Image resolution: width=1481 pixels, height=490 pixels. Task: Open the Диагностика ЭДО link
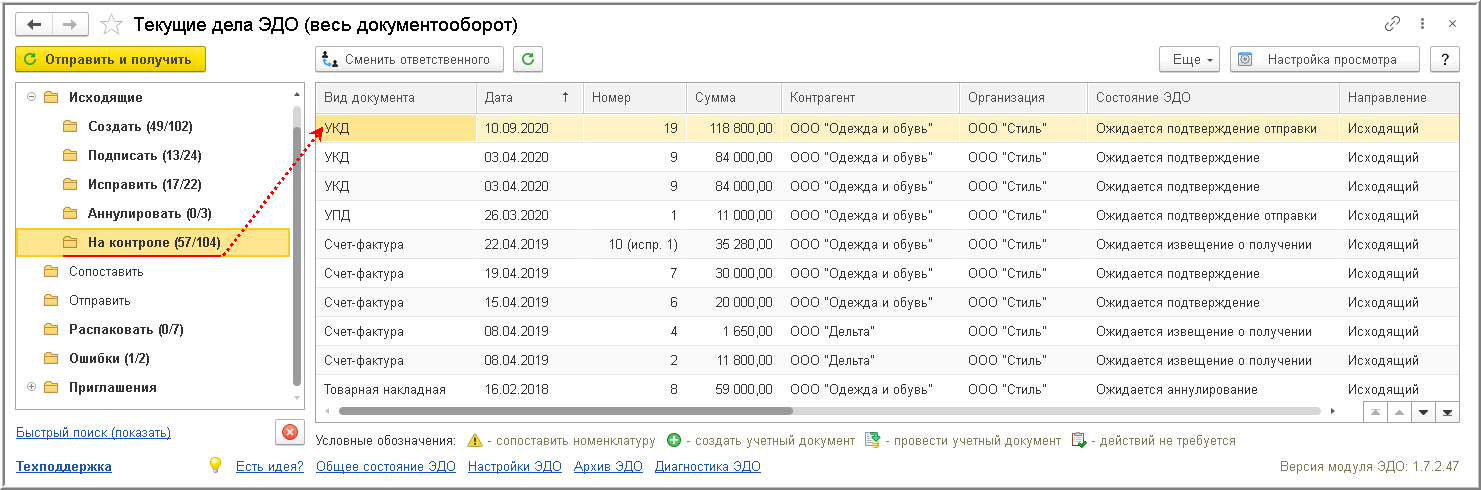point(707,466)
